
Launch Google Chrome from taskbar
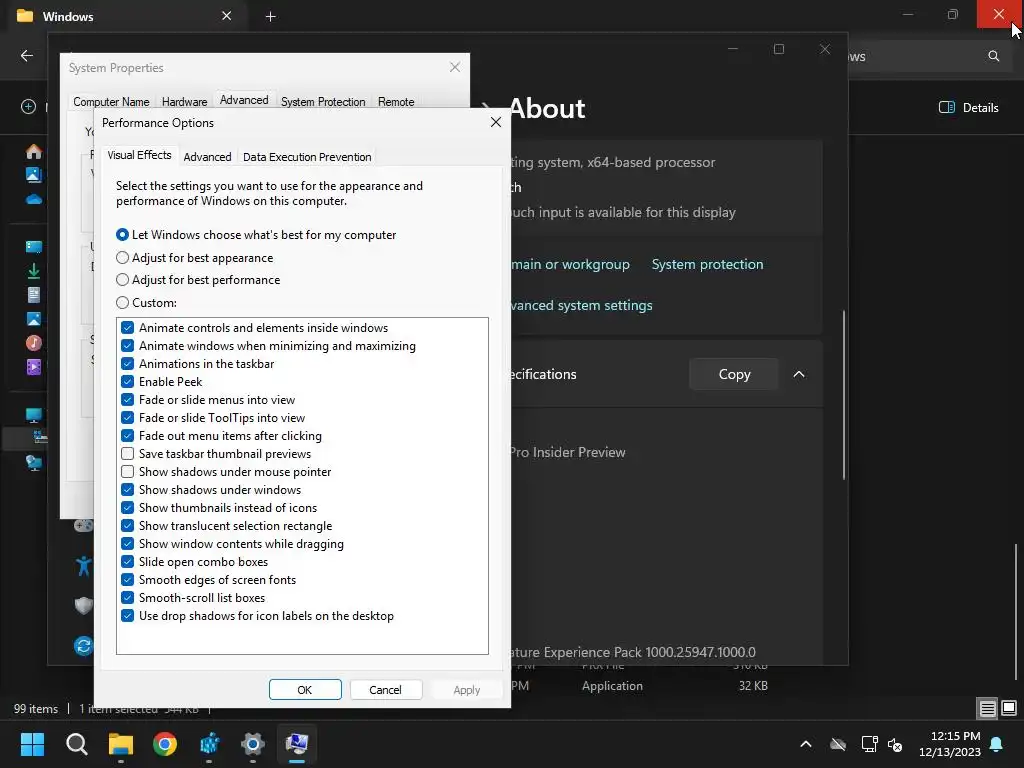pos(165,744)
